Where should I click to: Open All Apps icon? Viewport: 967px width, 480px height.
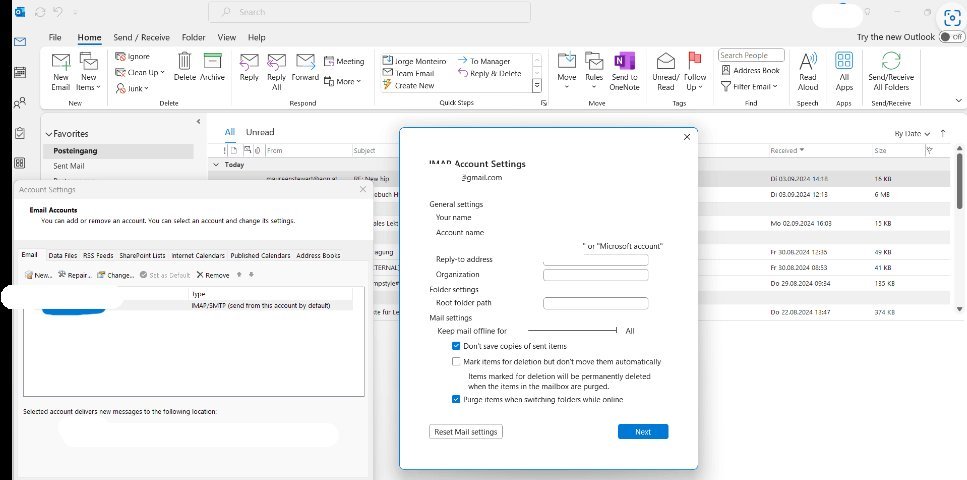(844, 60)
